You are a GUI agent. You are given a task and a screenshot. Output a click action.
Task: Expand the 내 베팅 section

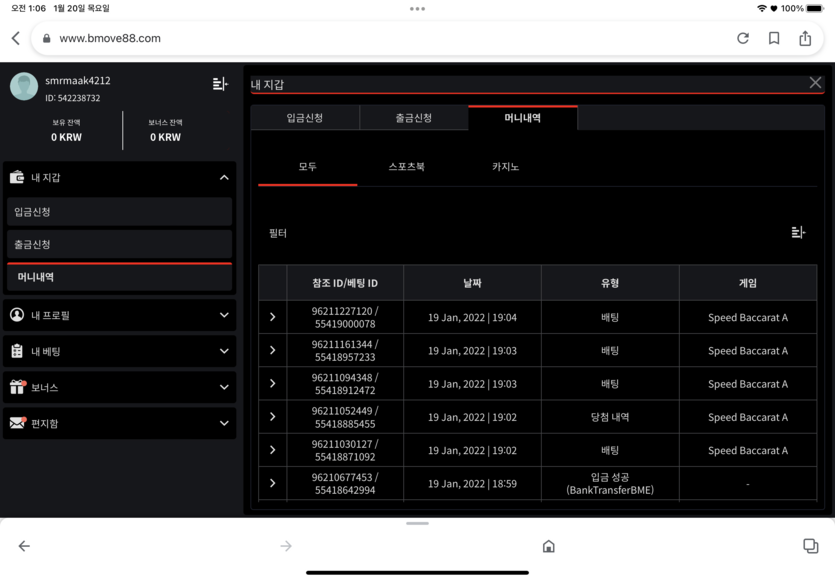pyautogui.click(x=119, y=351)
